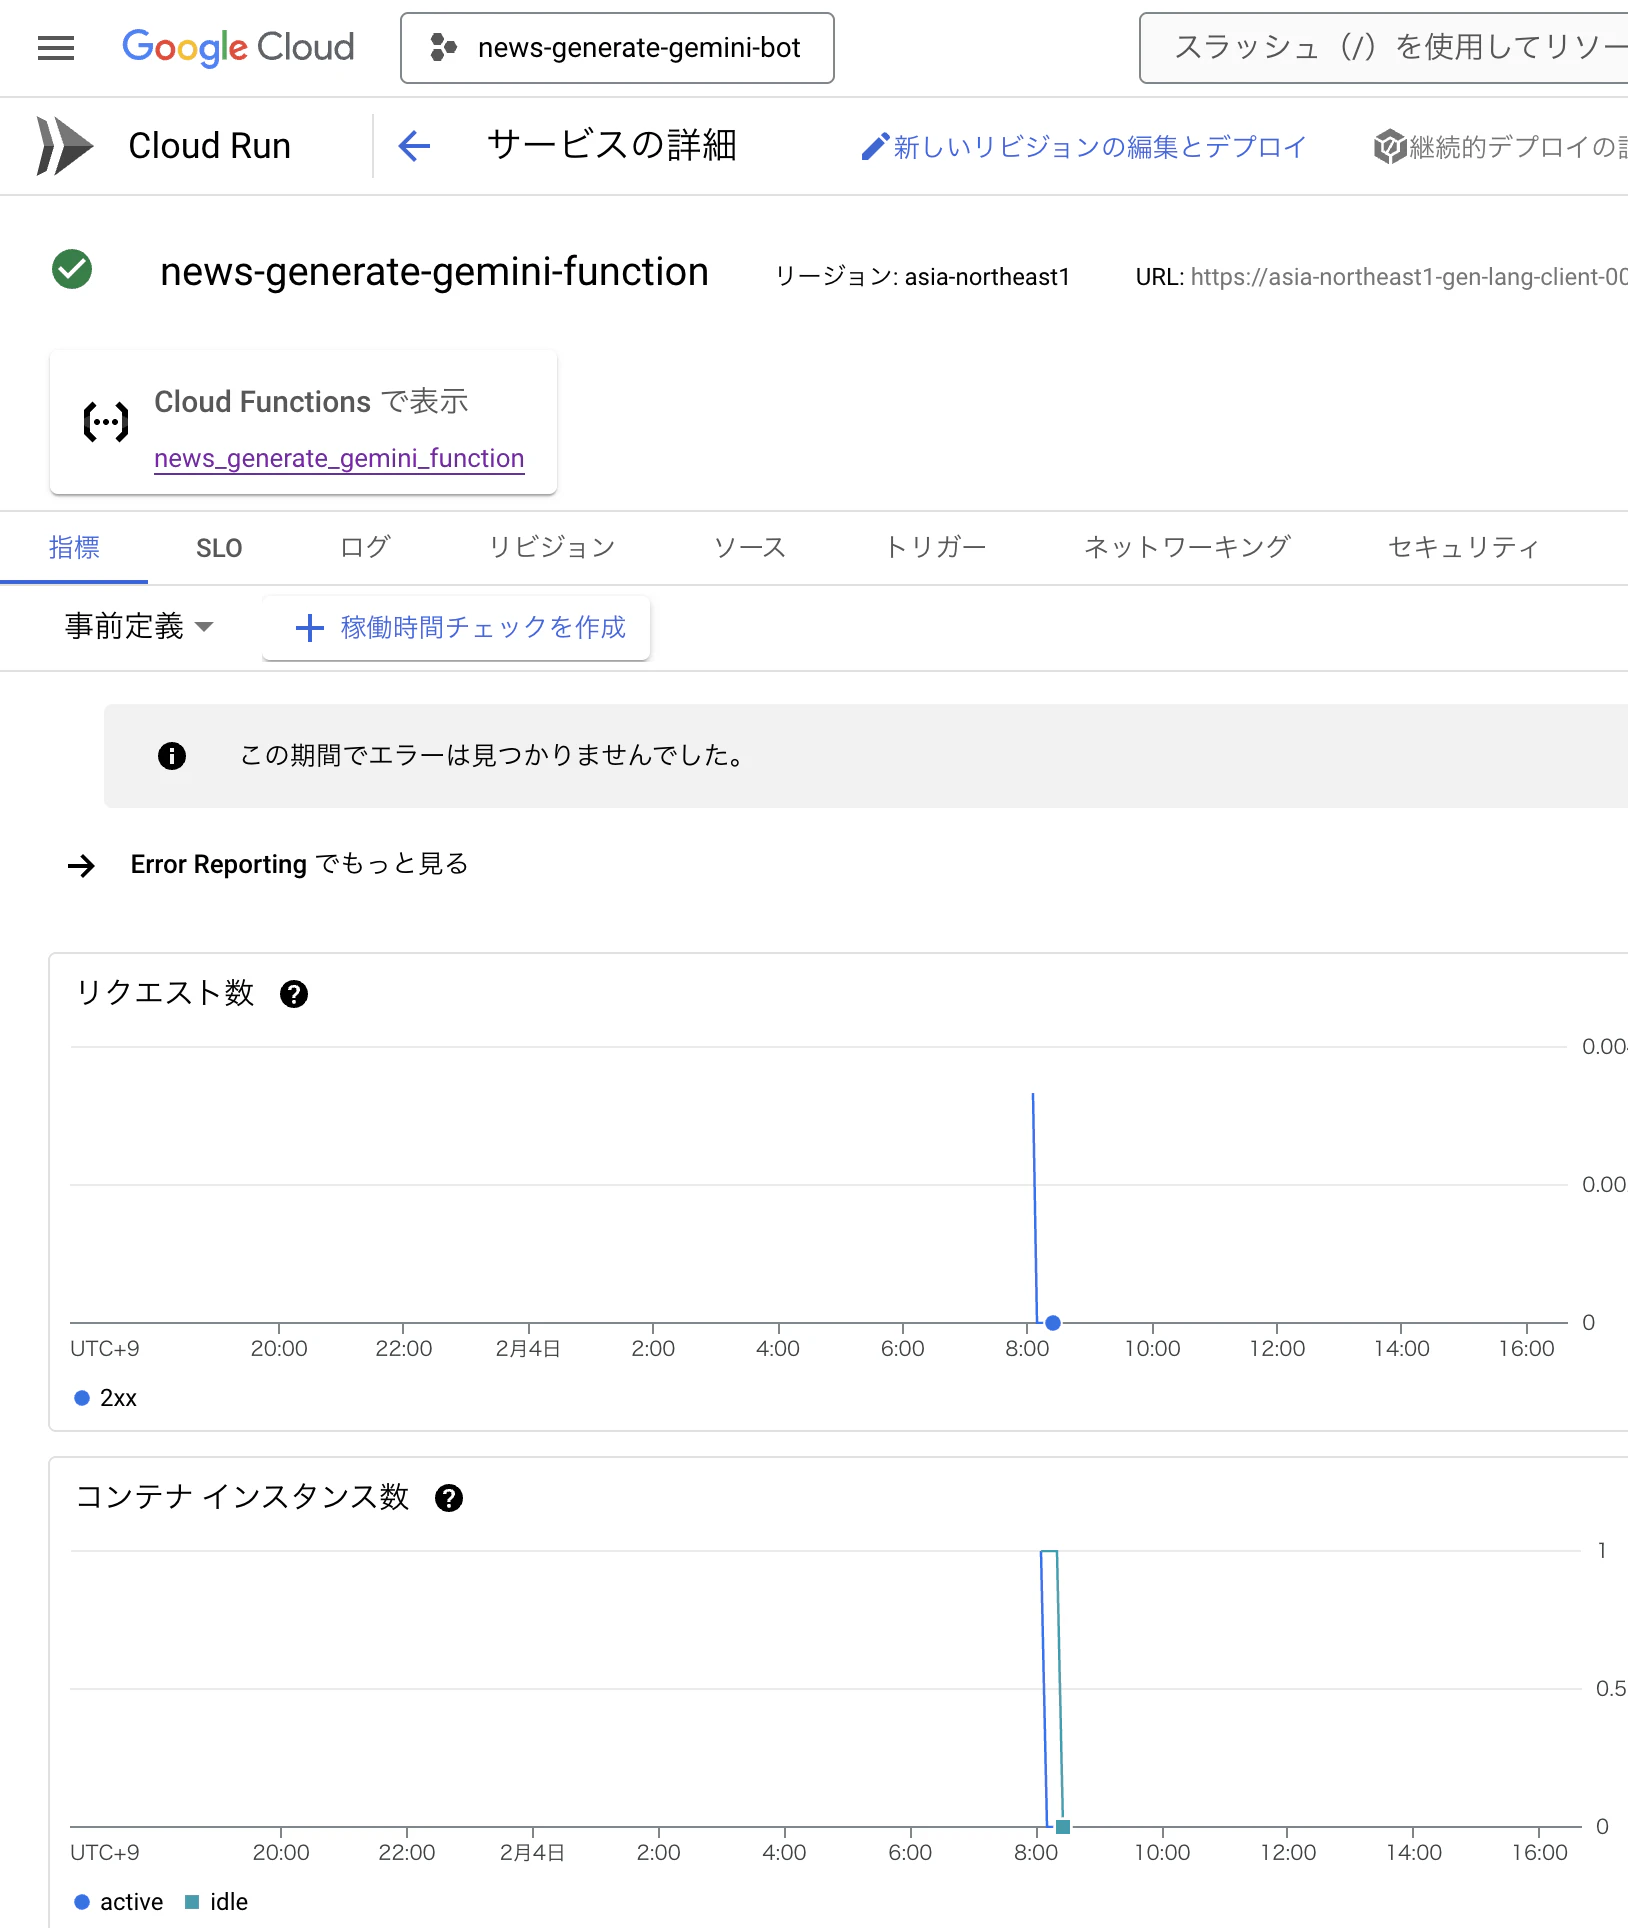Click help icon next to コンテナ インスタンス数
The image size is (1628, 1928).
coord(449,1498)
